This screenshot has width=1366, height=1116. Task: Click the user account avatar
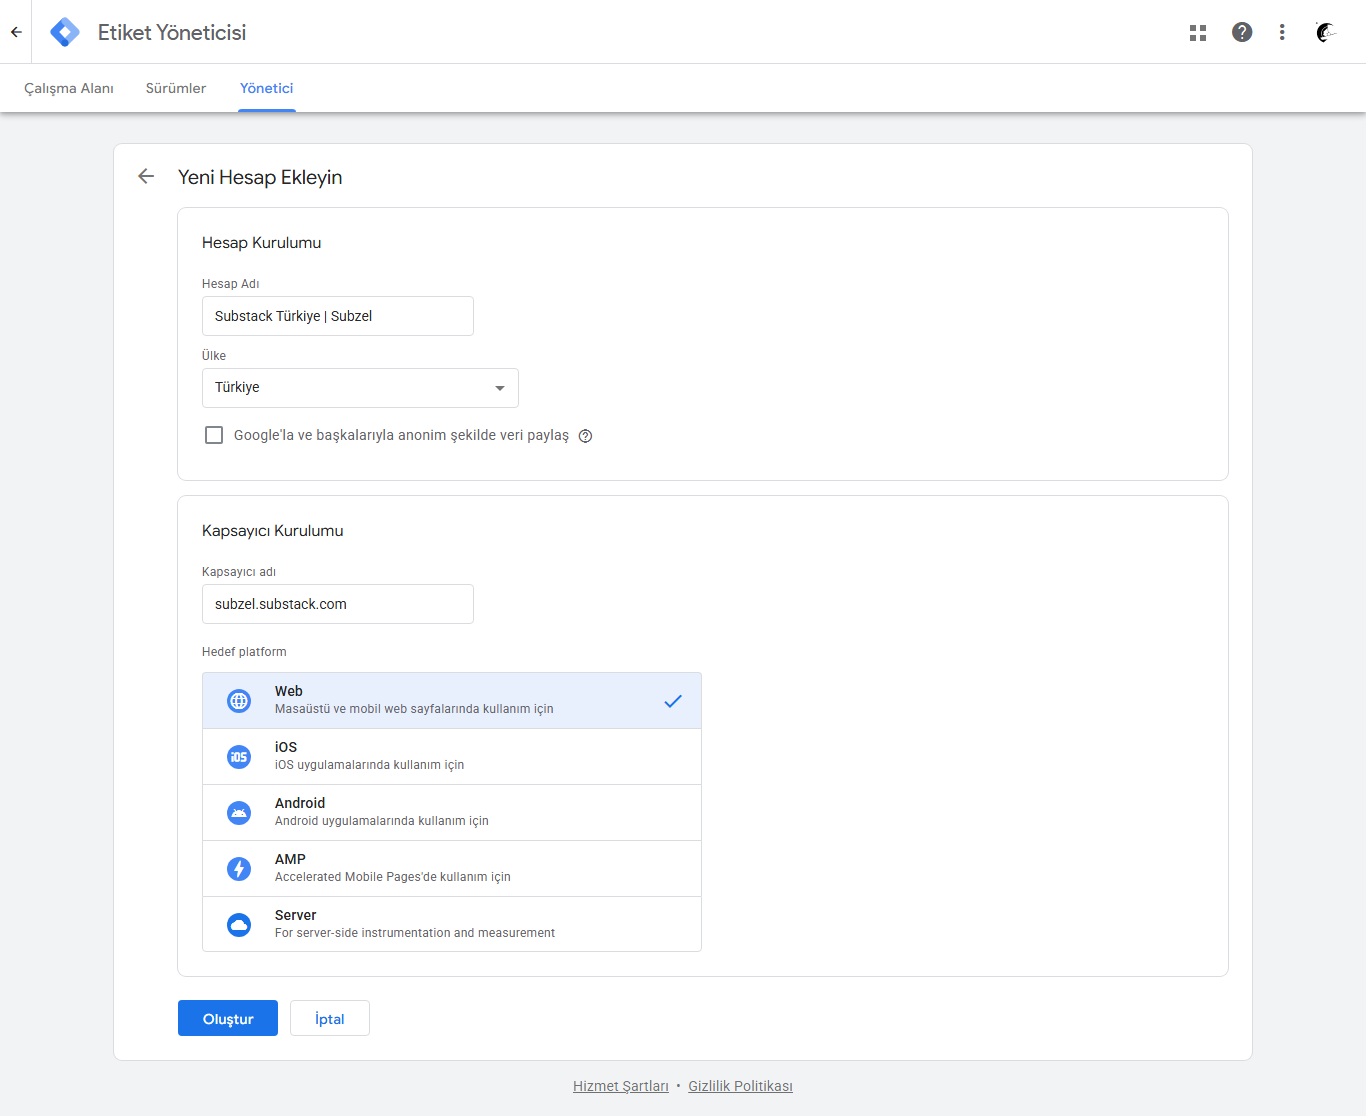tap(1326, 32)
